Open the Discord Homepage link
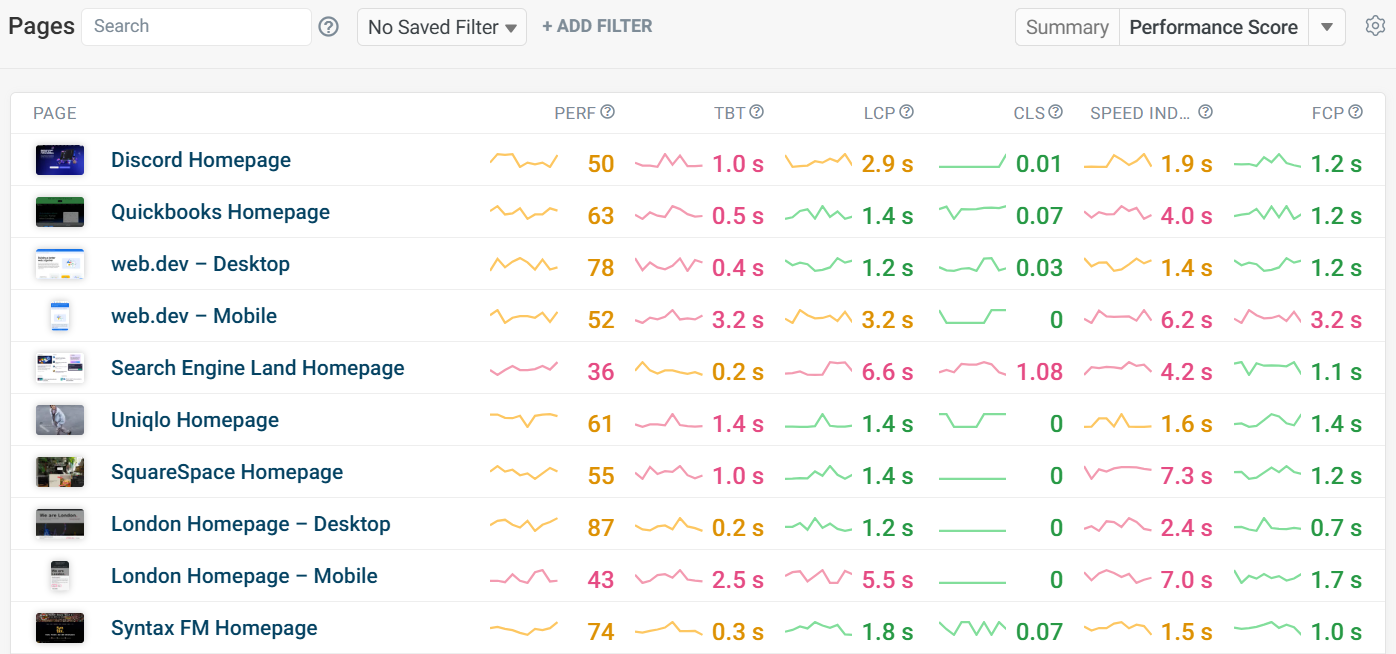This screenshot has width=1396, height=654. pos(201,160)
